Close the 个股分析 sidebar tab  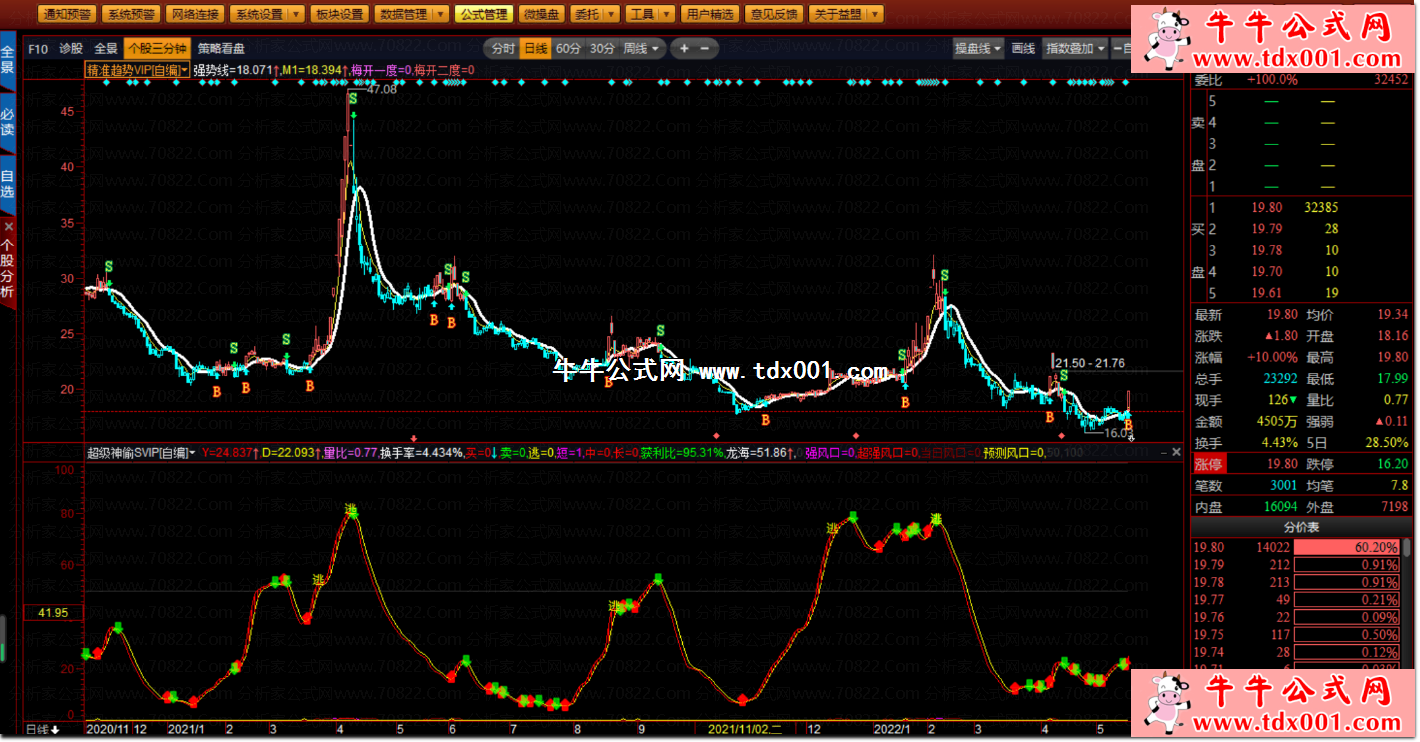[8, 227]
